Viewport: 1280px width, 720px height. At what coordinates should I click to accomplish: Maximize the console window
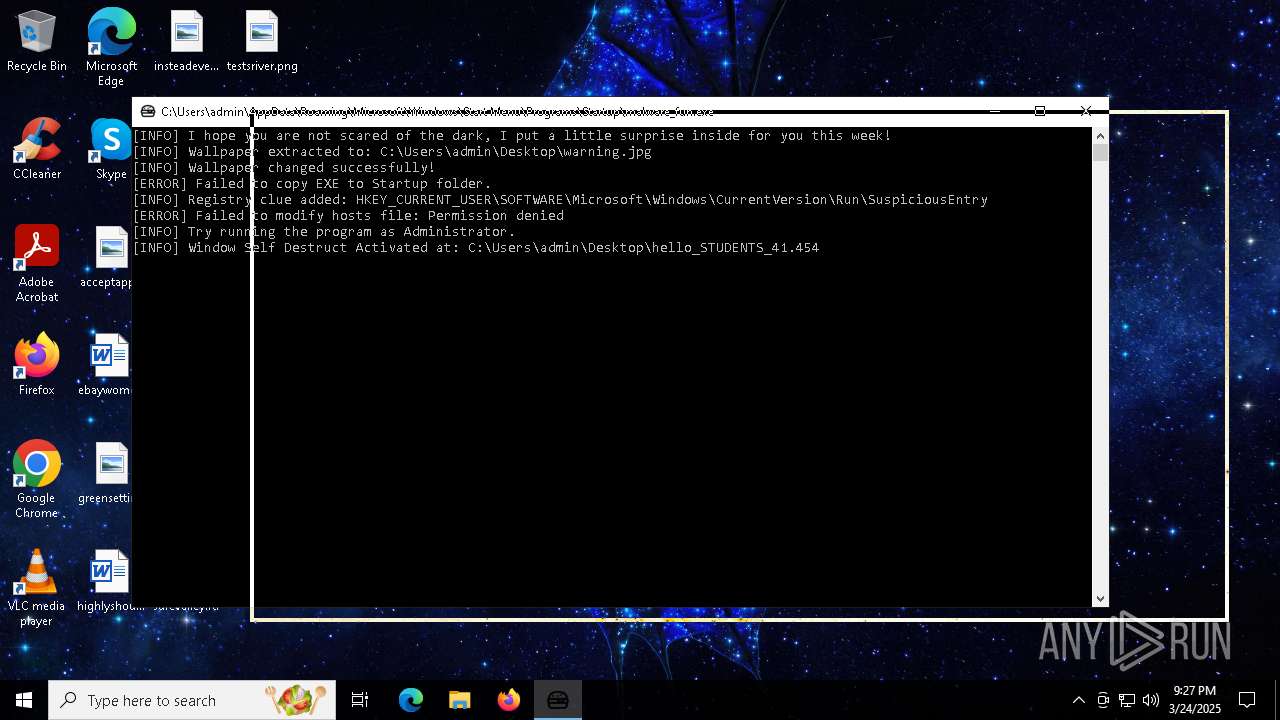pyautogui.click(x=1040, y=111)
